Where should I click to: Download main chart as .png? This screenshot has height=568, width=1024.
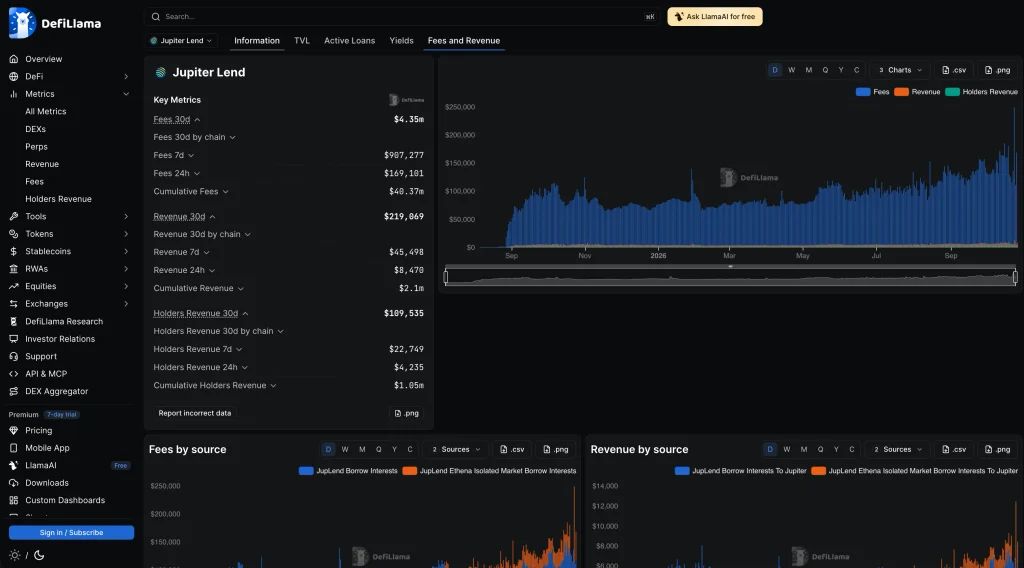coord(997,70)
